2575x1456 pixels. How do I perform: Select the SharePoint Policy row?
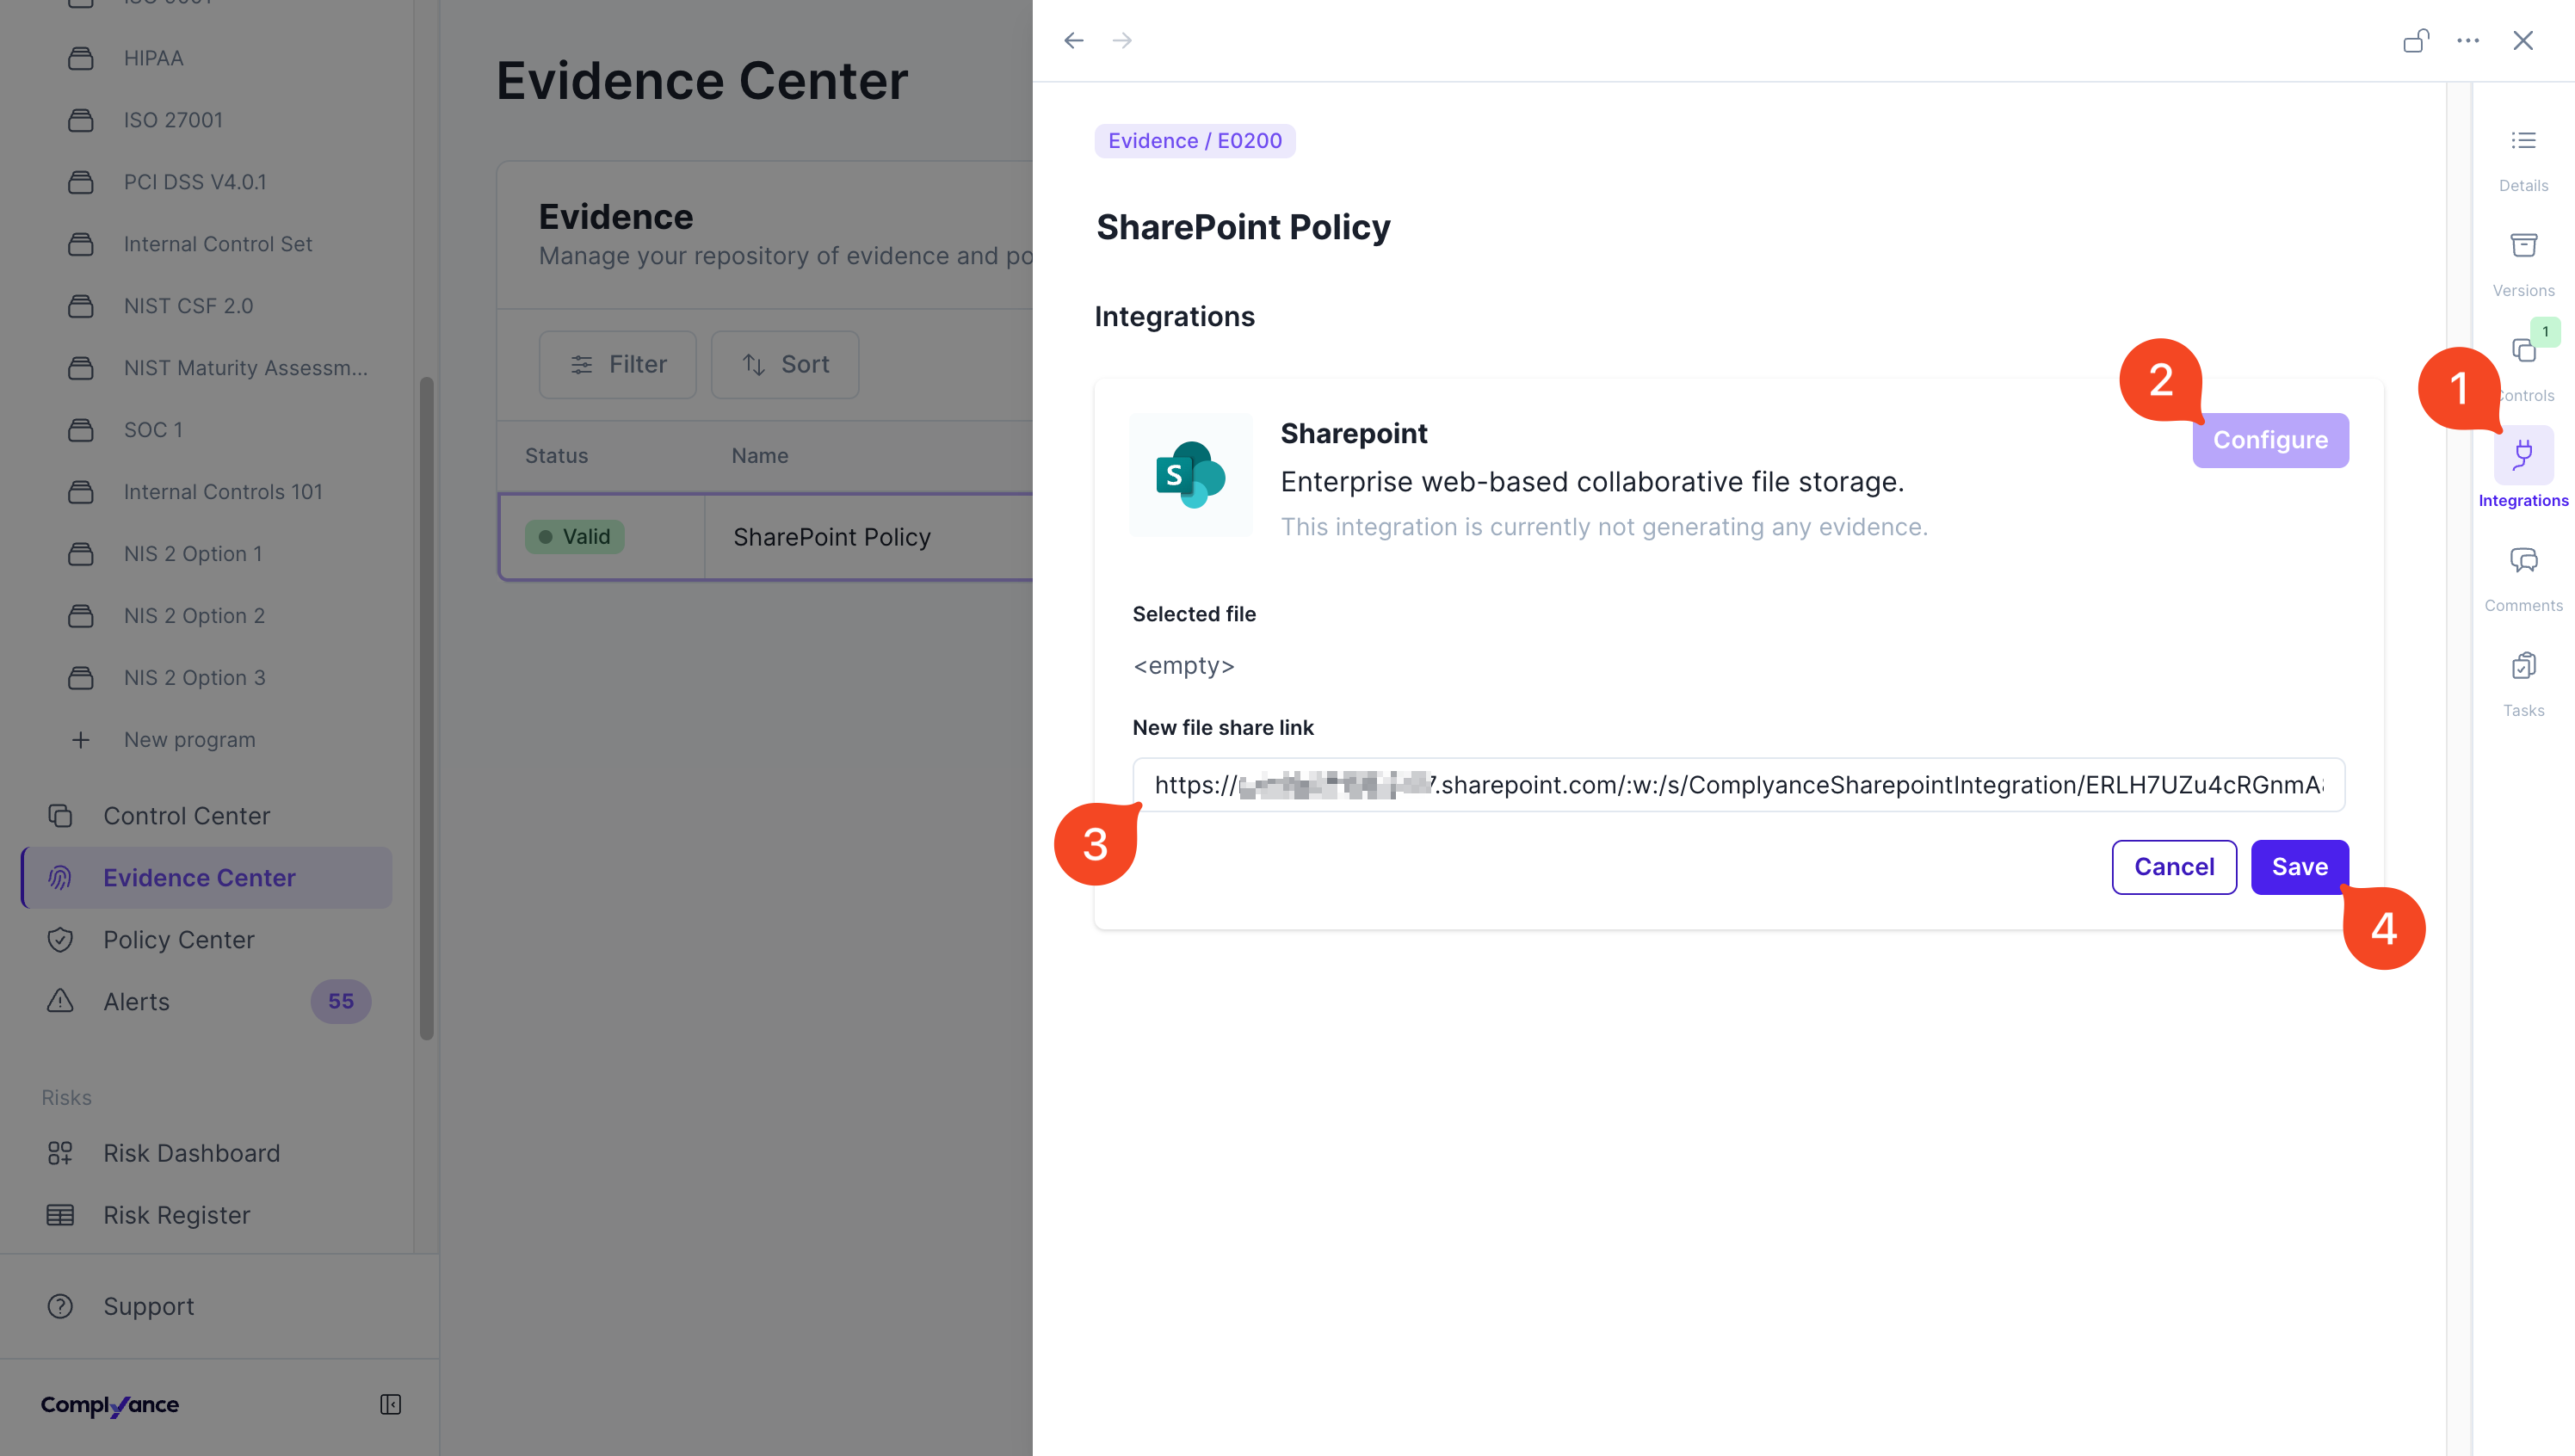tap(766, 537)
